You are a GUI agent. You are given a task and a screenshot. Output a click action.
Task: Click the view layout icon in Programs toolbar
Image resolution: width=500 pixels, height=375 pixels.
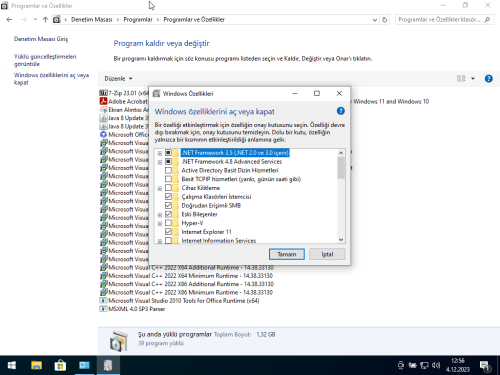461,79
